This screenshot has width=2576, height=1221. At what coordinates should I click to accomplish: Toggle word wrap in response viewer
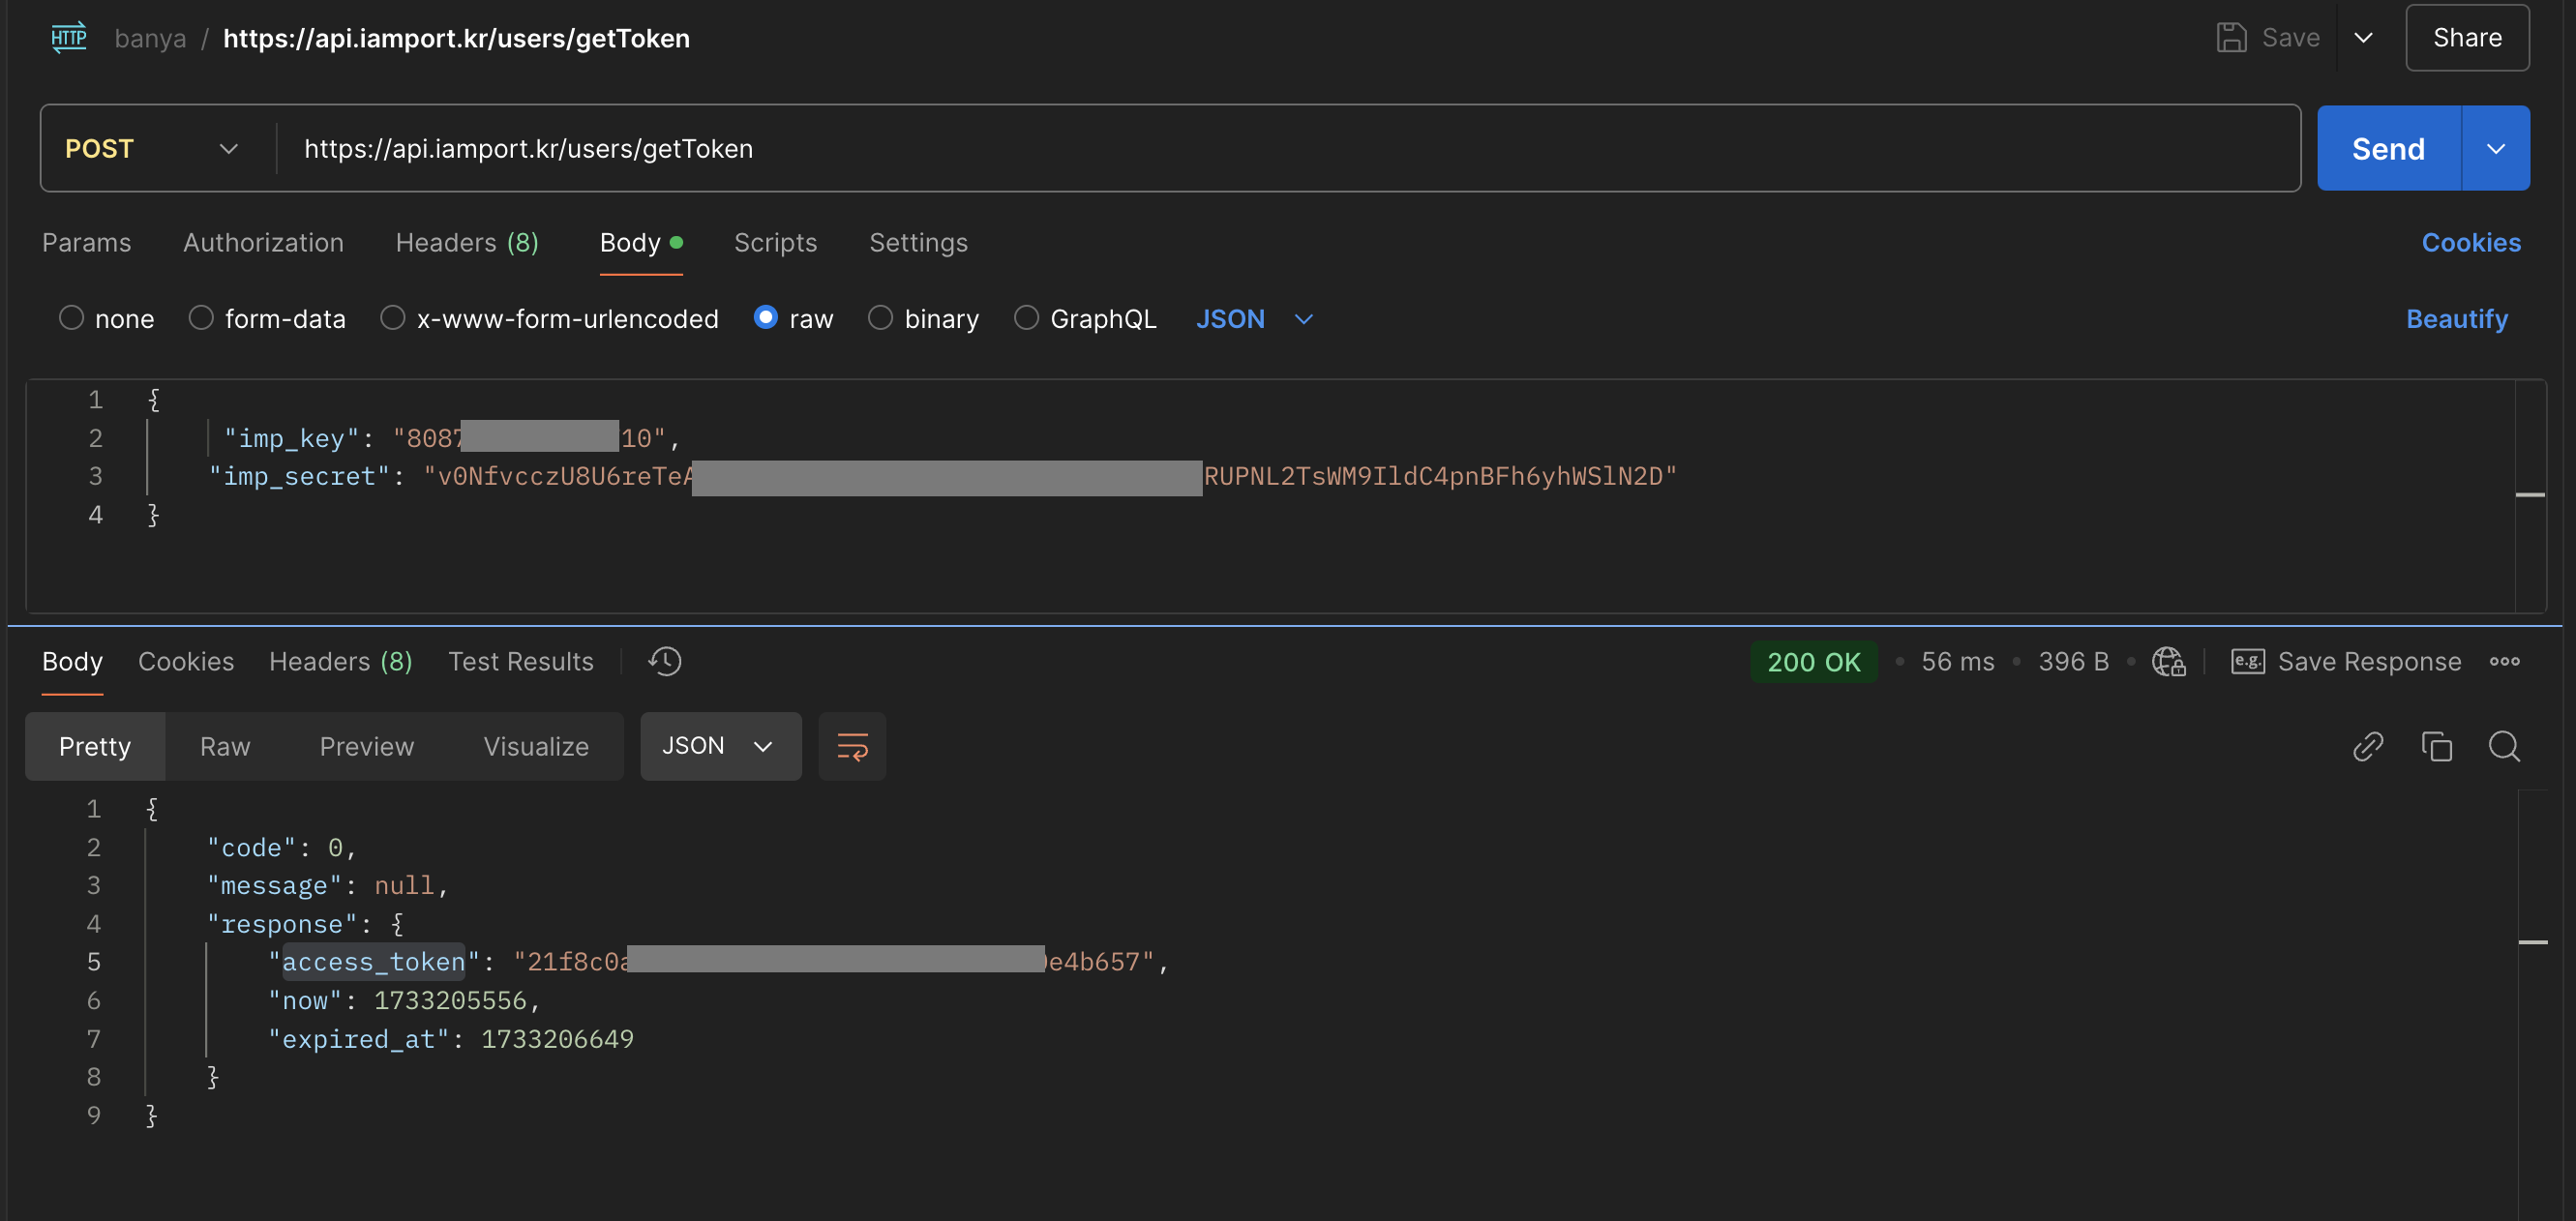pos(851,746)
